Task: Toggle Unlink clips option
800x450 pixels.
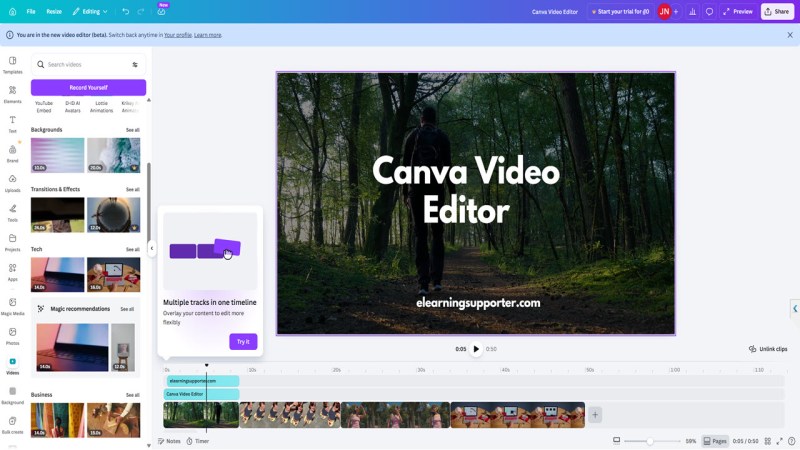Action: click(767, 349)
